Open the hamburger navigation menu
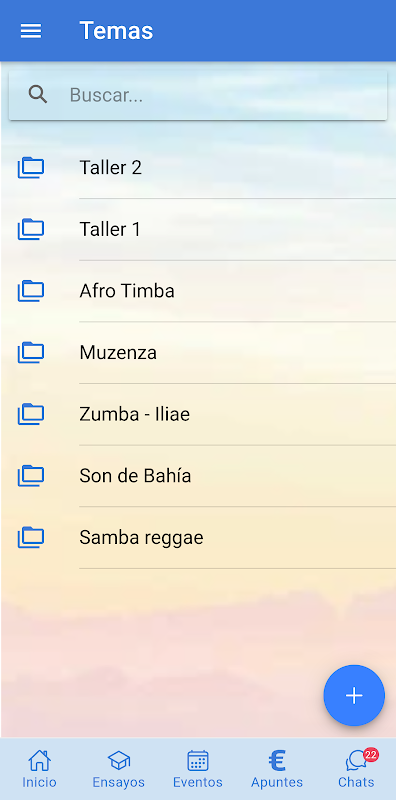The width and height of the screenshot is (396, 800). click(x=31, y=31)
